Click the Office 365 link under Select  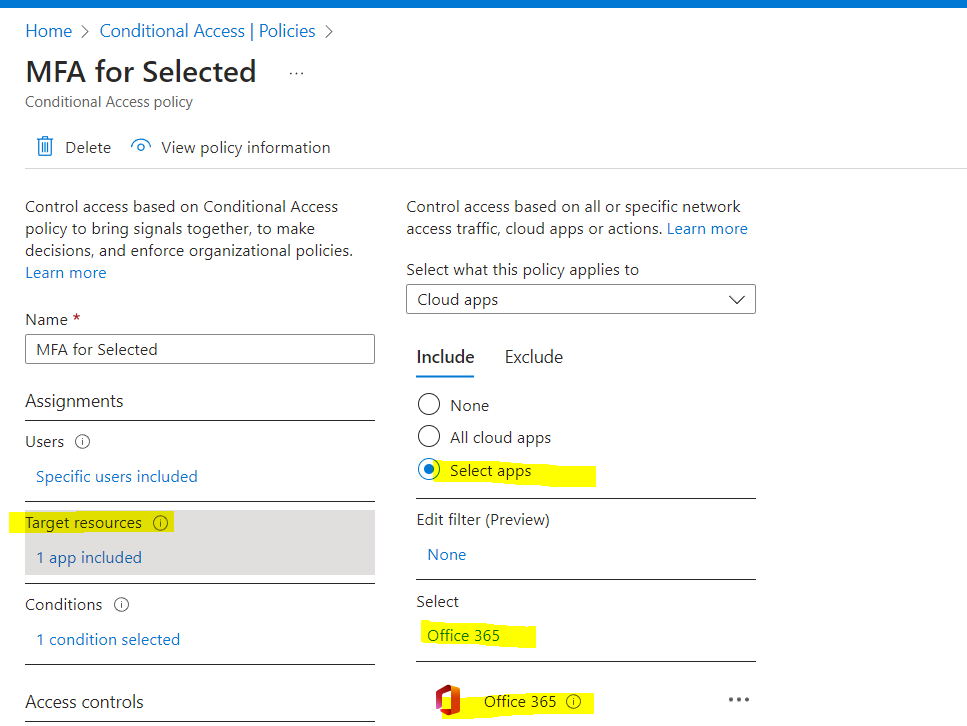(463, 635)
